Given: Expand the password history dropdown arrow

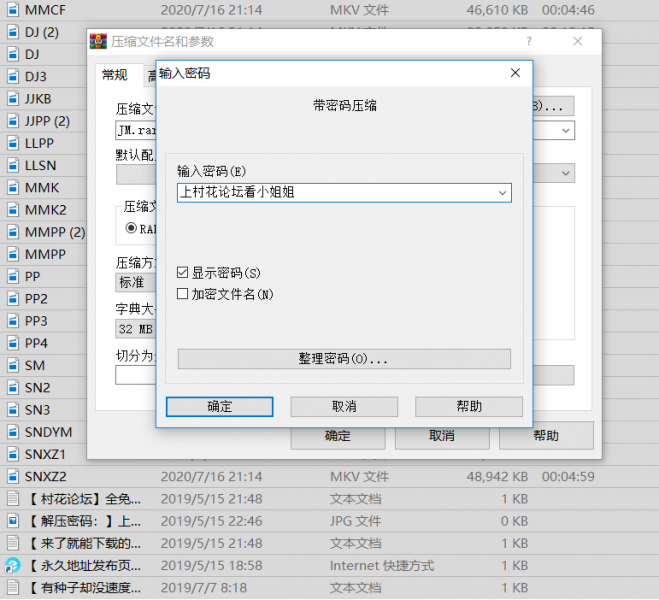Looking at the screenshot, I should 502,193.
